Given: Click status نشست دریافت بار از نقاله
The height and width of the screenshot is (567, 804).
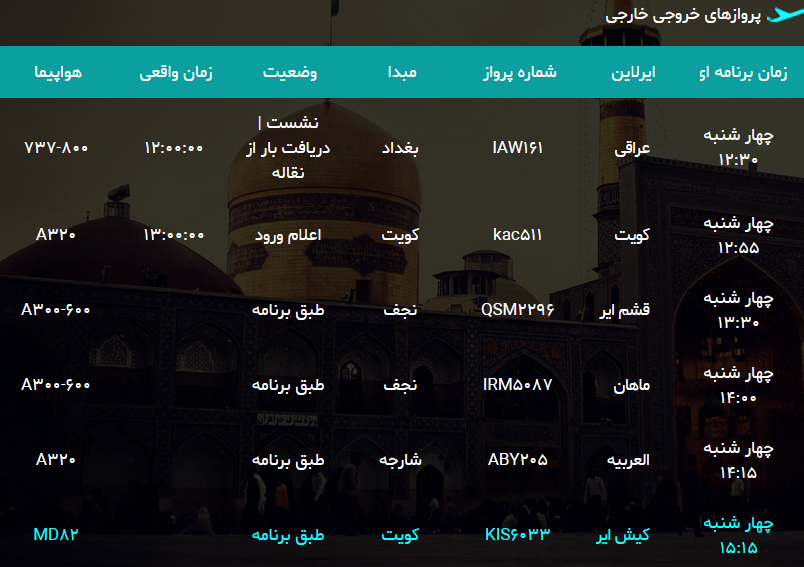Looking at the screenshot, I should pos(288,148).
